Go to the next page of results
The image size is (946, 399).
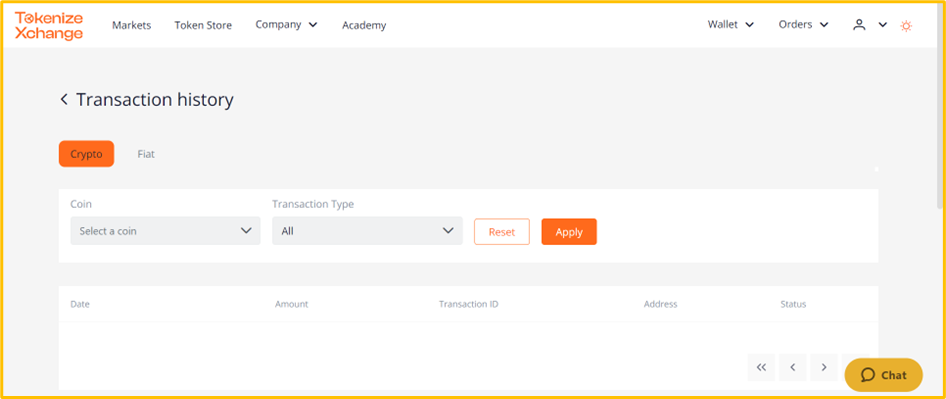(824, 367)
